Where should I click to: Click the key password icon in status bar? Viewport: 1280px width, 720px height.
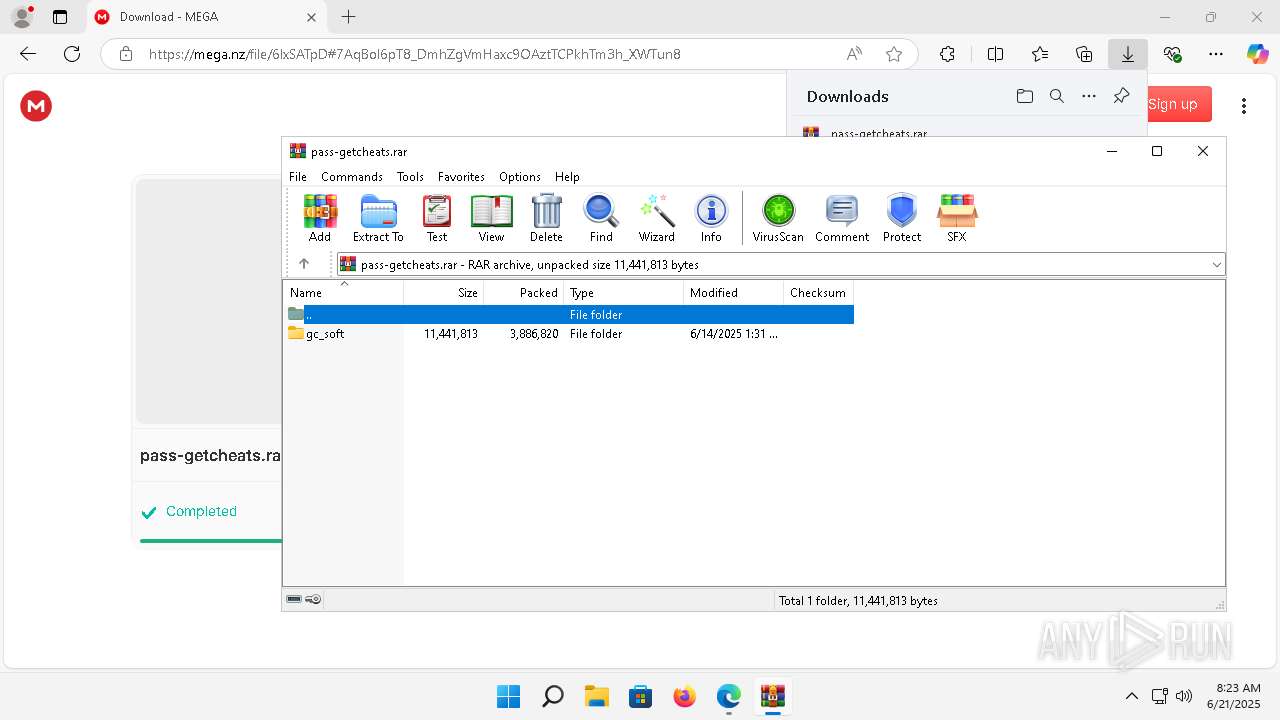(x=313, y=600)
